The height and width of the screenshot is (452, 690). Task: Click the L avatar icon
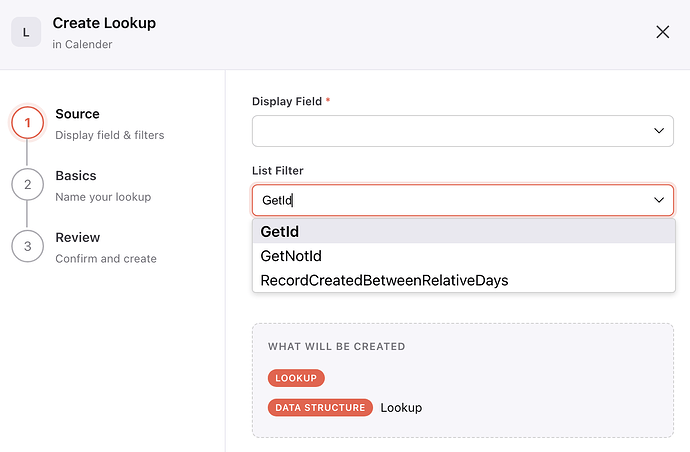click(26, 32)
